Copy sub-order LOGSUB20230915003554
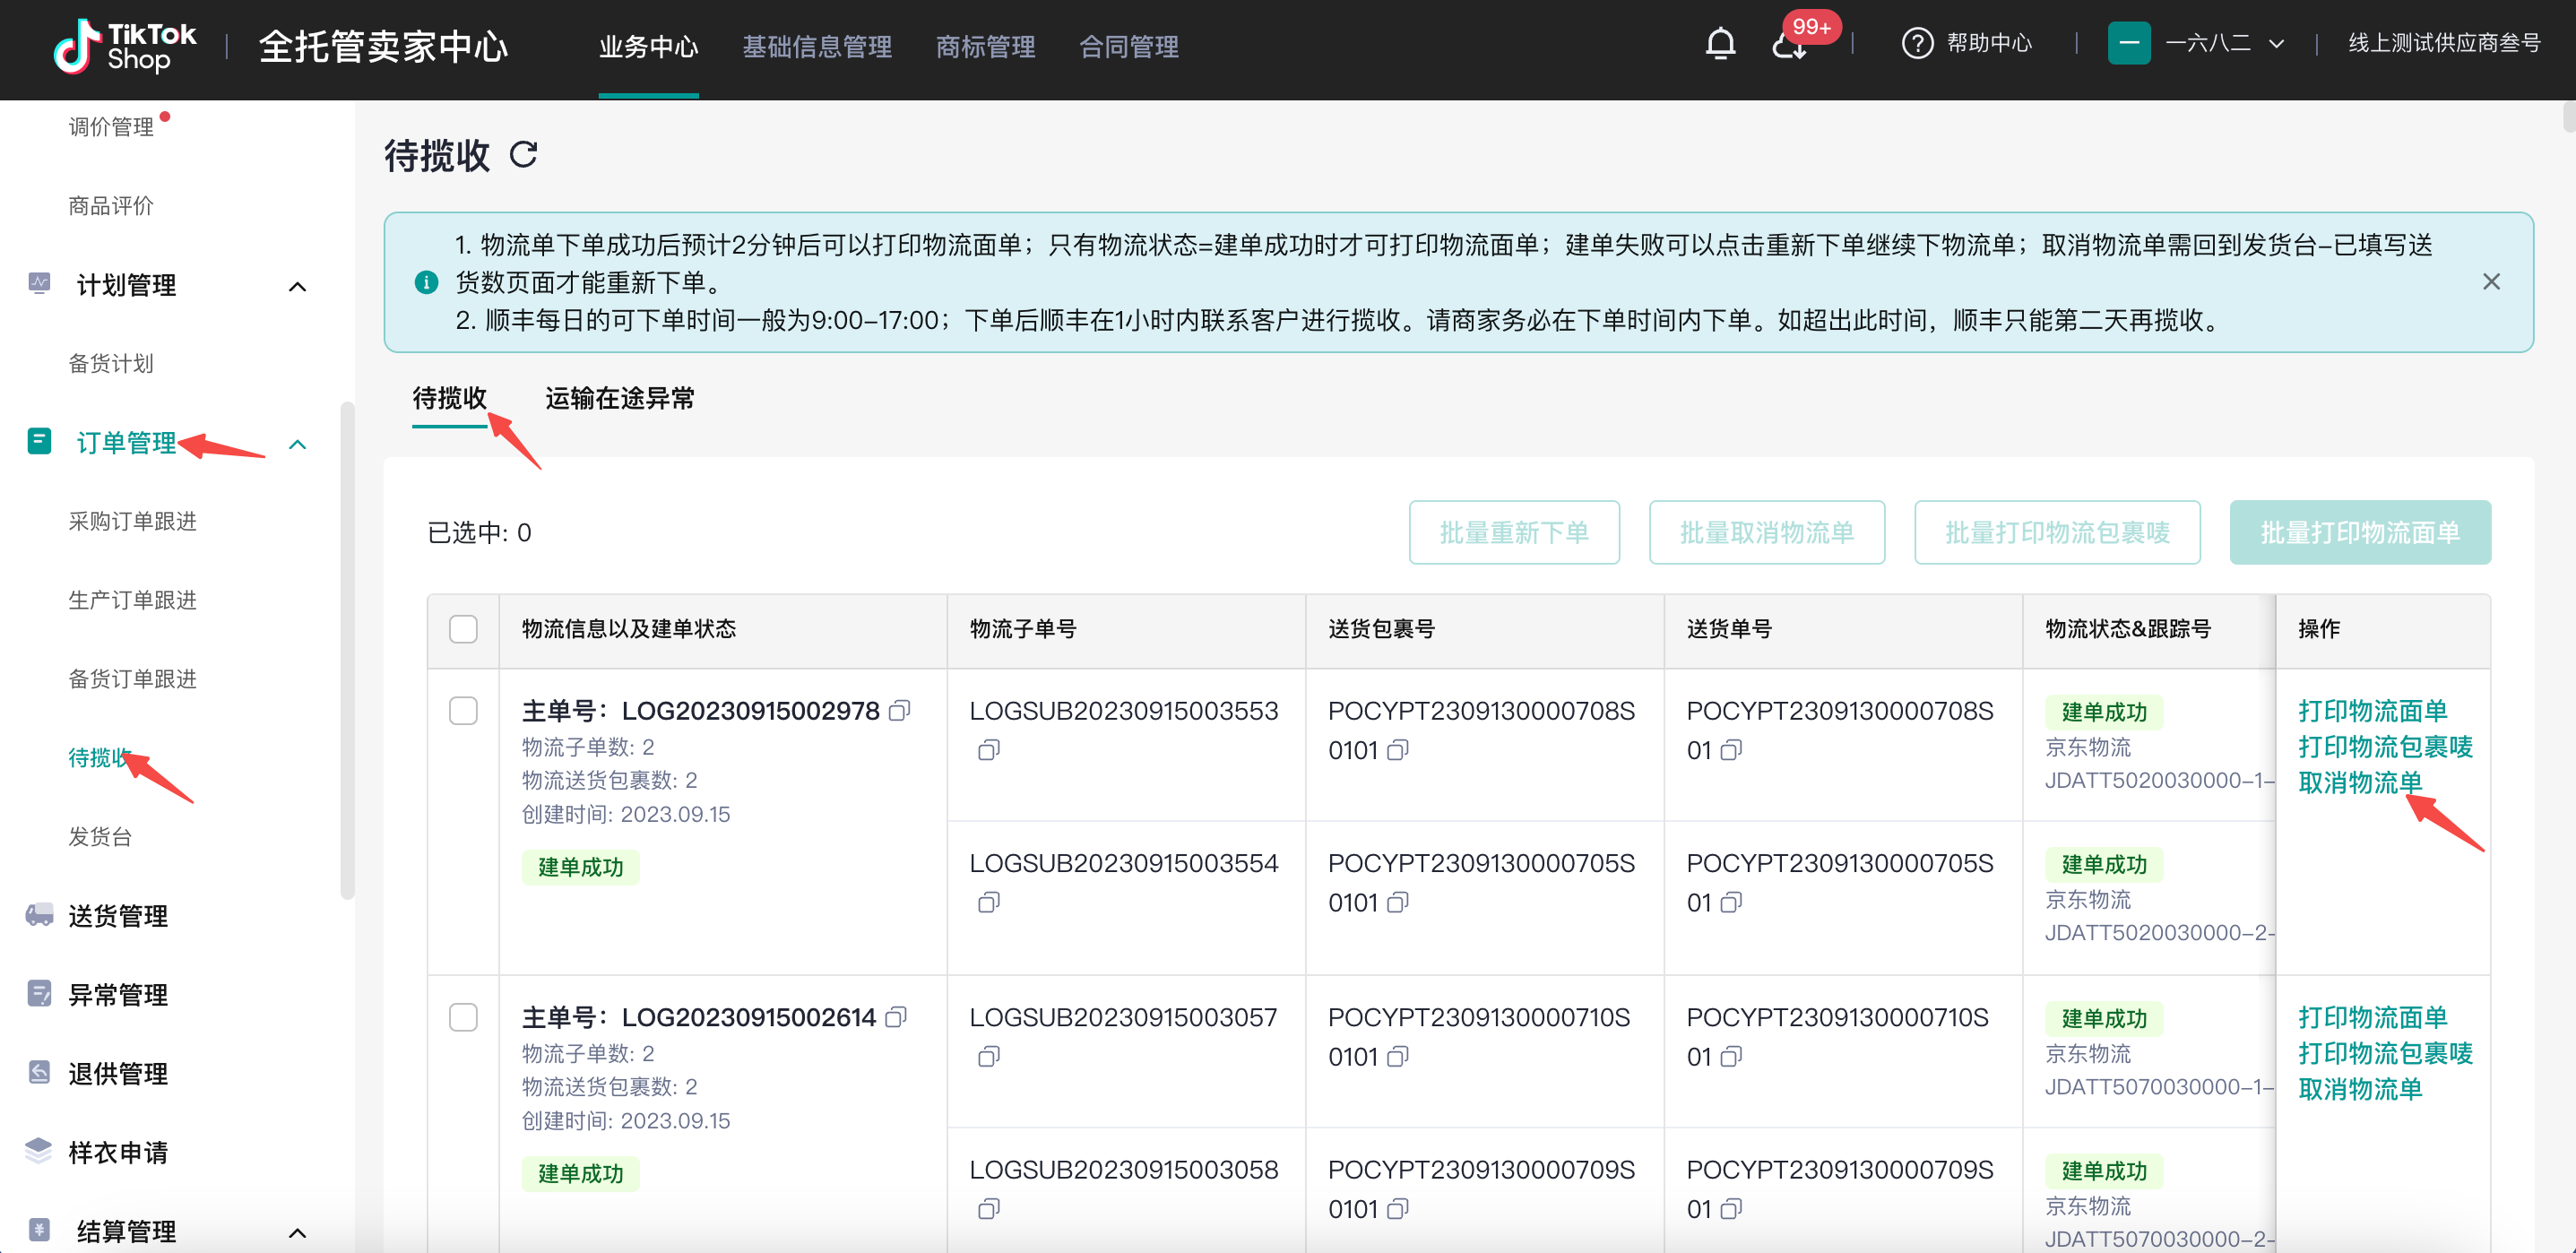2576x1253 pixels. point(988,903)
